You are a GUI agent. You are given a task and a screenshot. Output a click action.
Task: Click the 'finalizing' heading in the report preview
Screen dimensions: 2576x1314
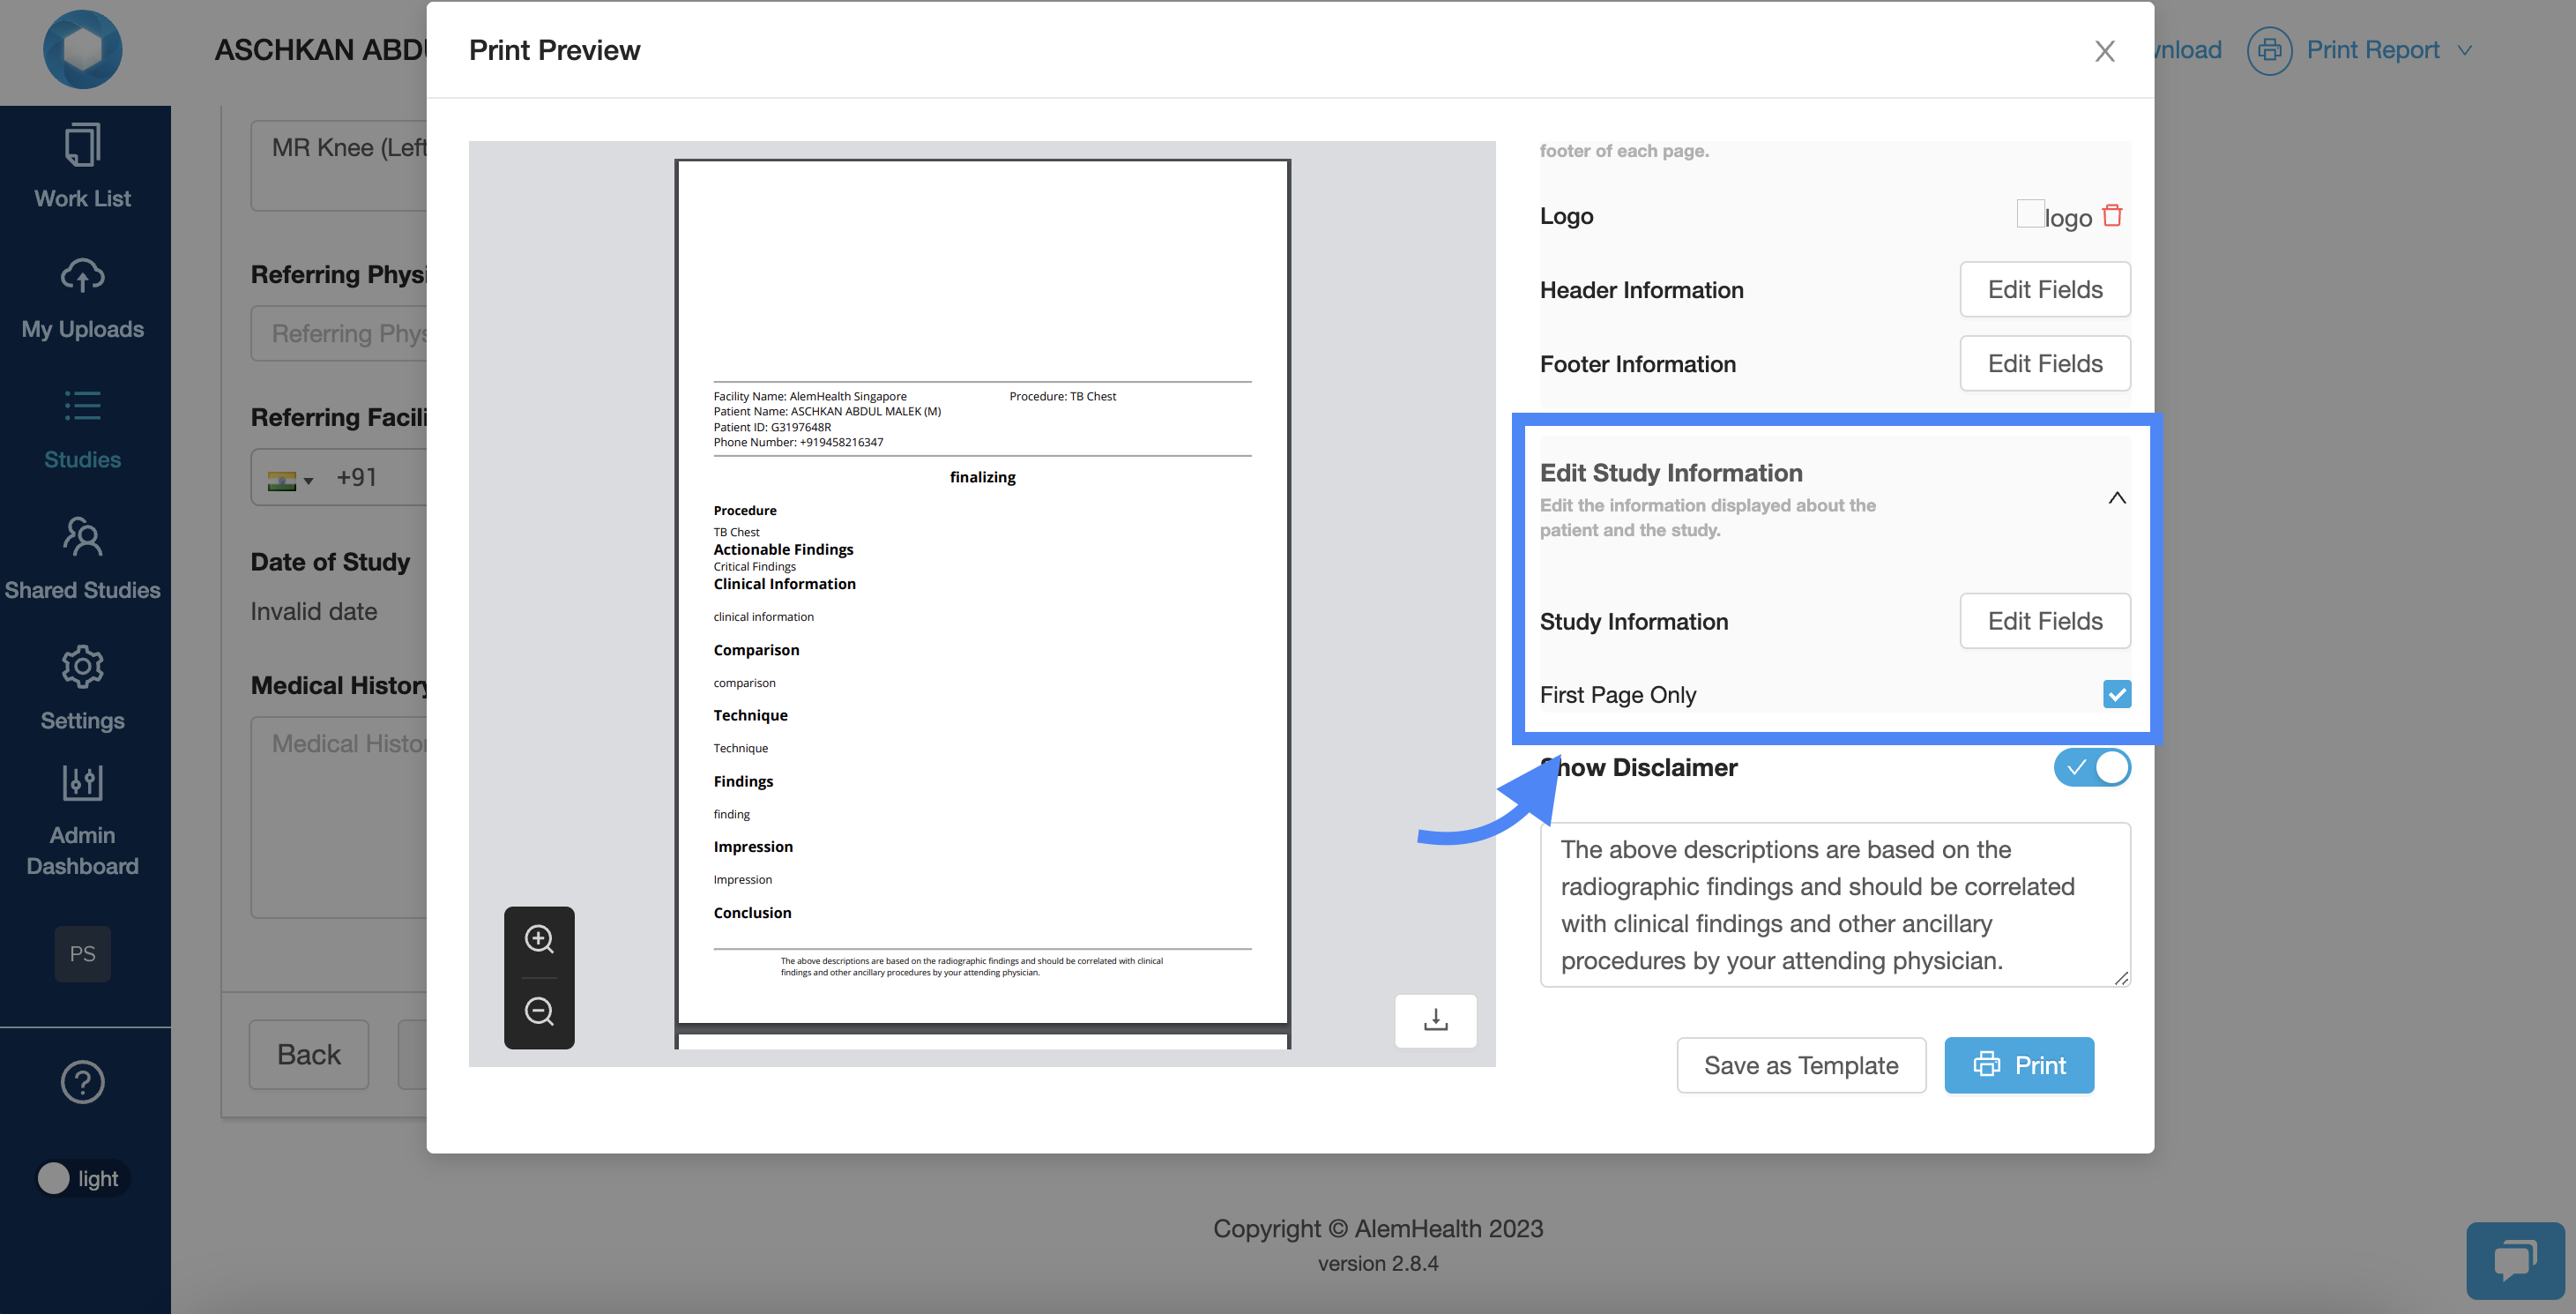pyautogui.click(x=982, y=477)
